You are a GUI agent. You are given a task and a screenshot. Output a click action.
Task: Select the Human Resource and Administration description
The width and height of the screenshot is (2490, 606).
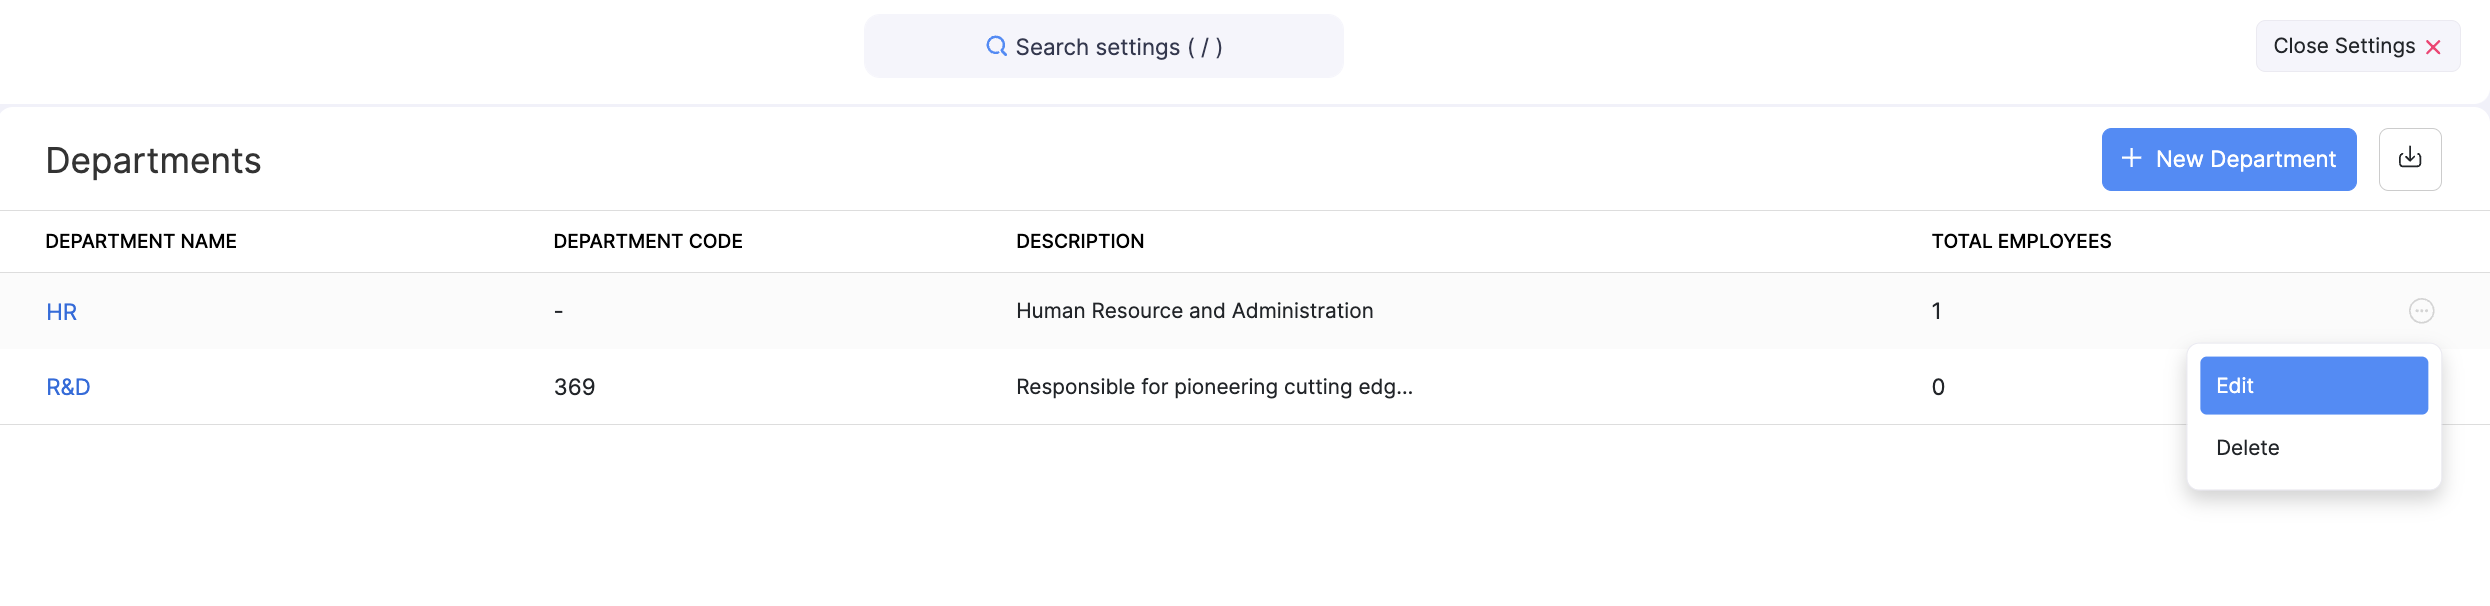1194,311
